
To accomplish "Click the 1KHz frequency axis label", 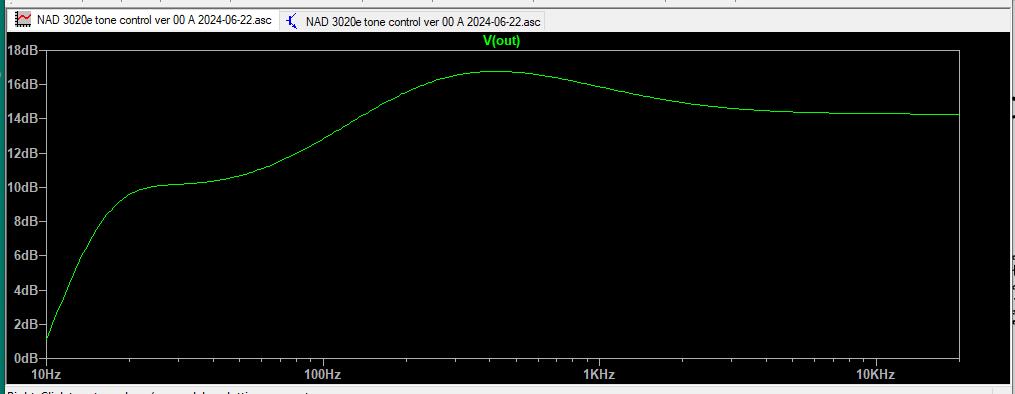I will [x=599, y=375].
